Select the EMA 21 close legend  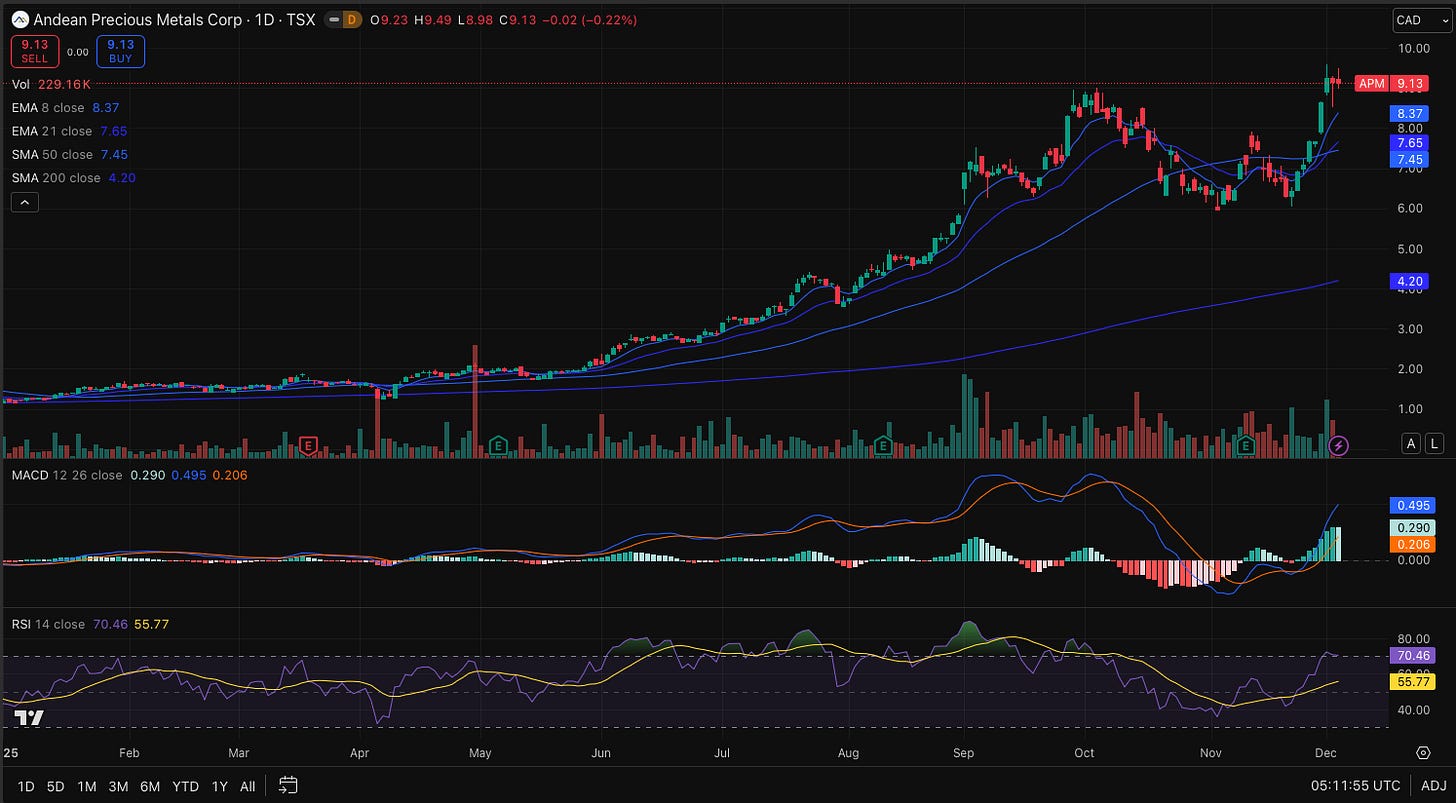pos(70,131)
